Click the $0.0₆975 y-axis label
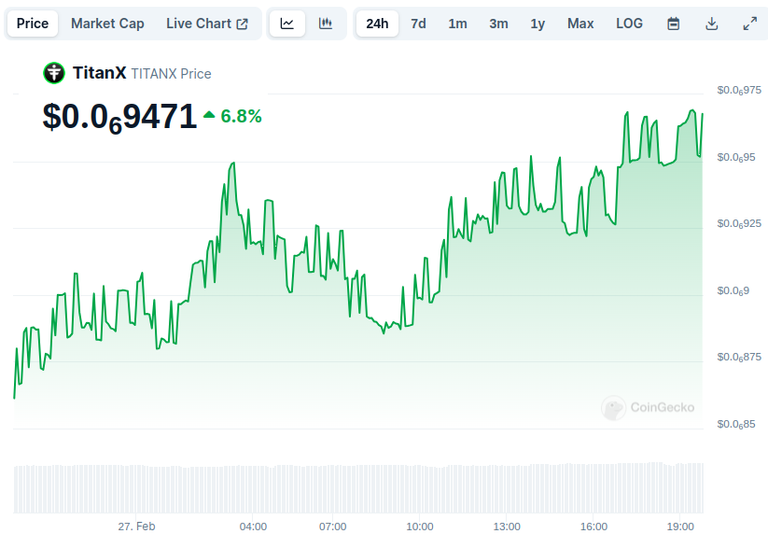Screen dimensions: 768x537 (x=739, y=90)
